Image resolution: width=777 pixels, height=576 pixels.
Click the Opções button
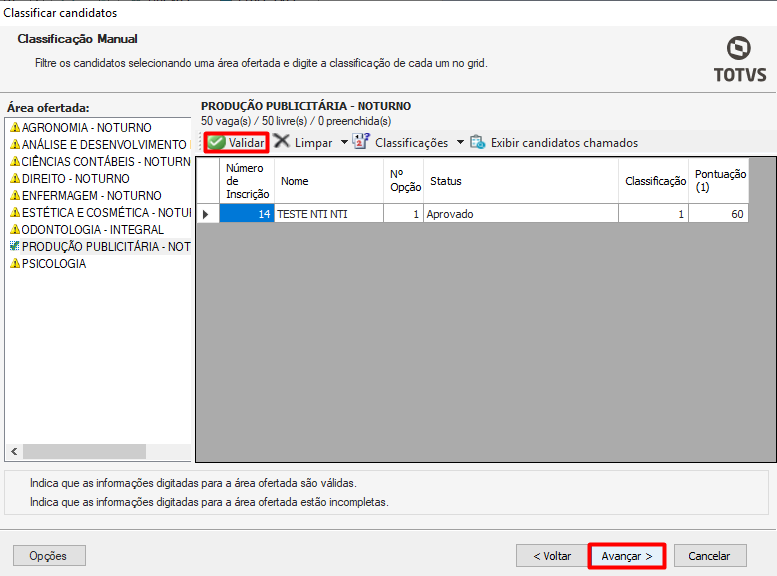49,556
